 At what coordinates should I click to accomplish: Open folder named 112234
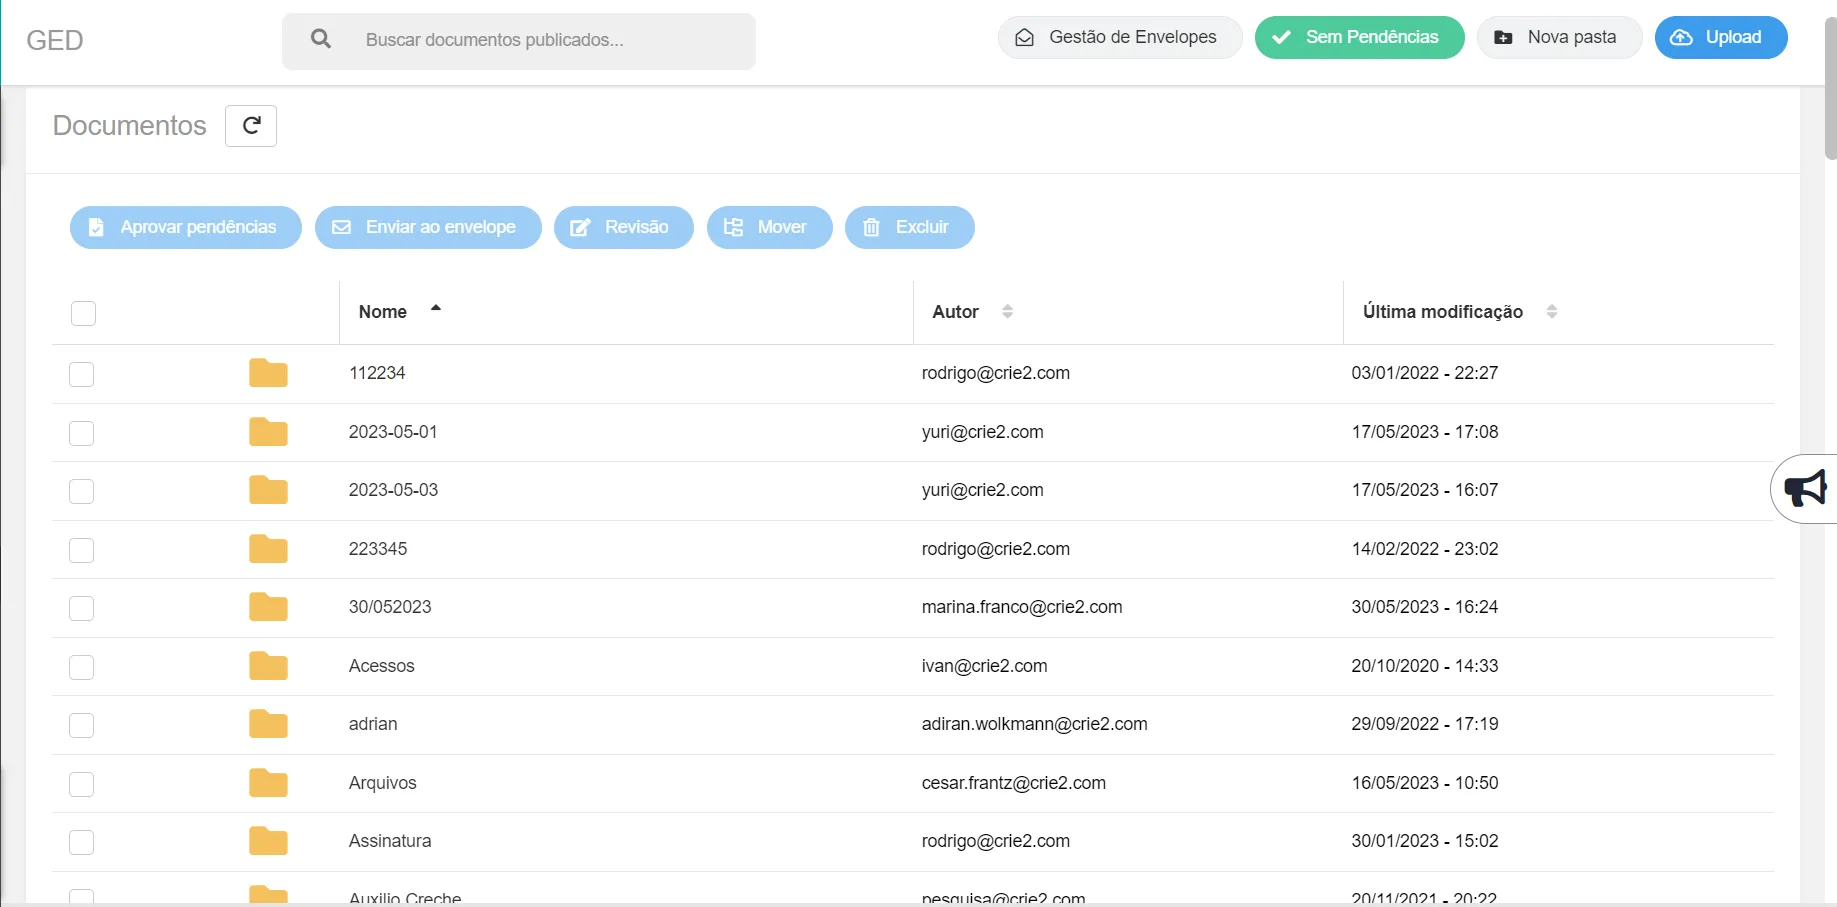(x=377, y=373)
